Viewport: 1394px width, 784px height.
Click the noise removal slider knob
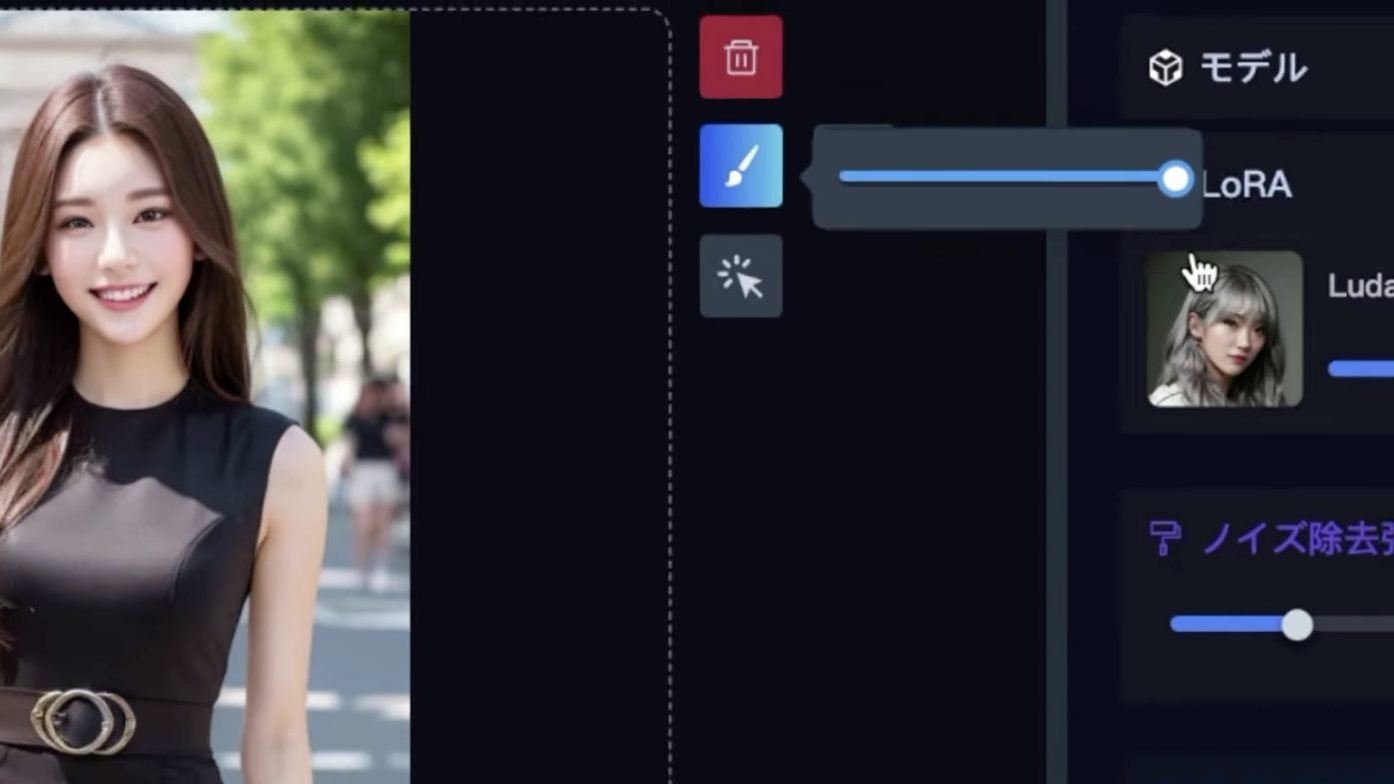[x=1297, y=625]
